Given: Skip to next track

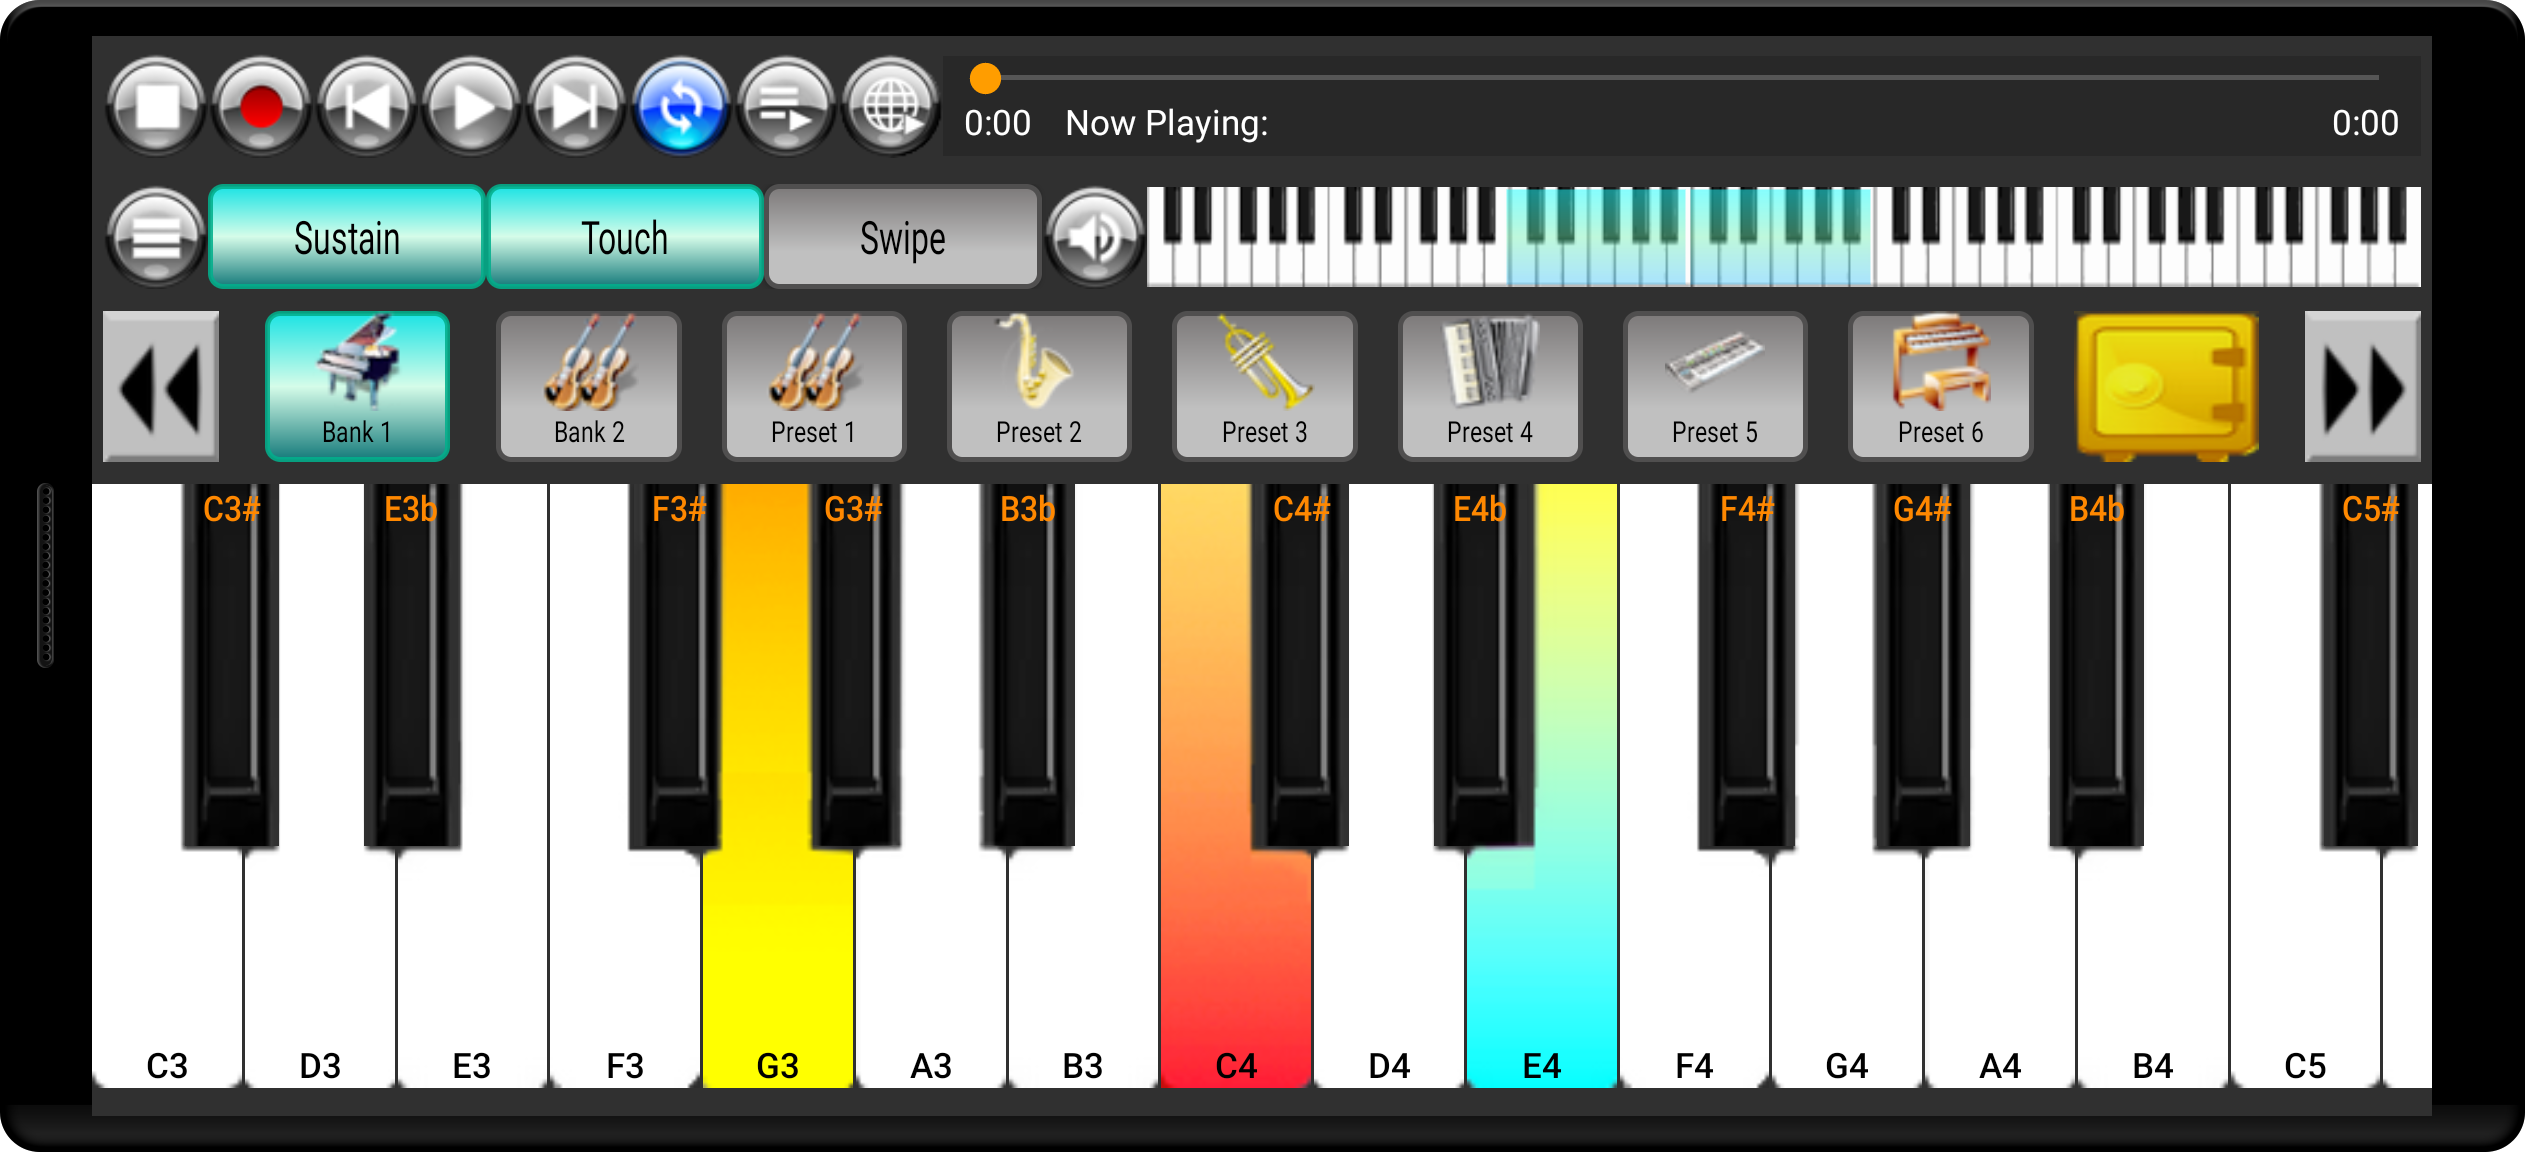Looking at the screenshot, I should click(576, 106).
